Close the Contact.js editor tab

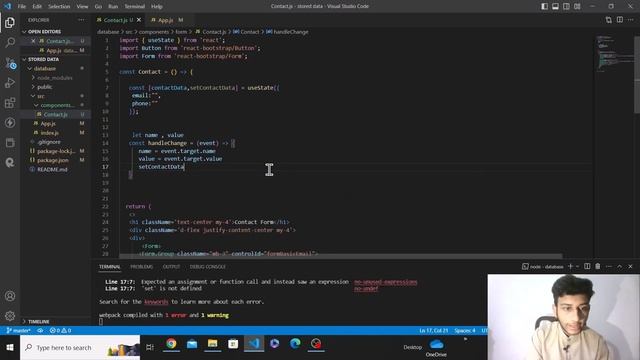tap(139, 20)
